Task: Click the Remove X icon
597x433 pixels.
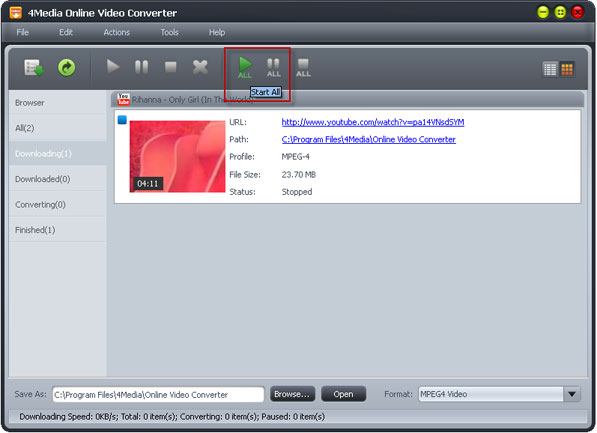Action: coord(200,67)
